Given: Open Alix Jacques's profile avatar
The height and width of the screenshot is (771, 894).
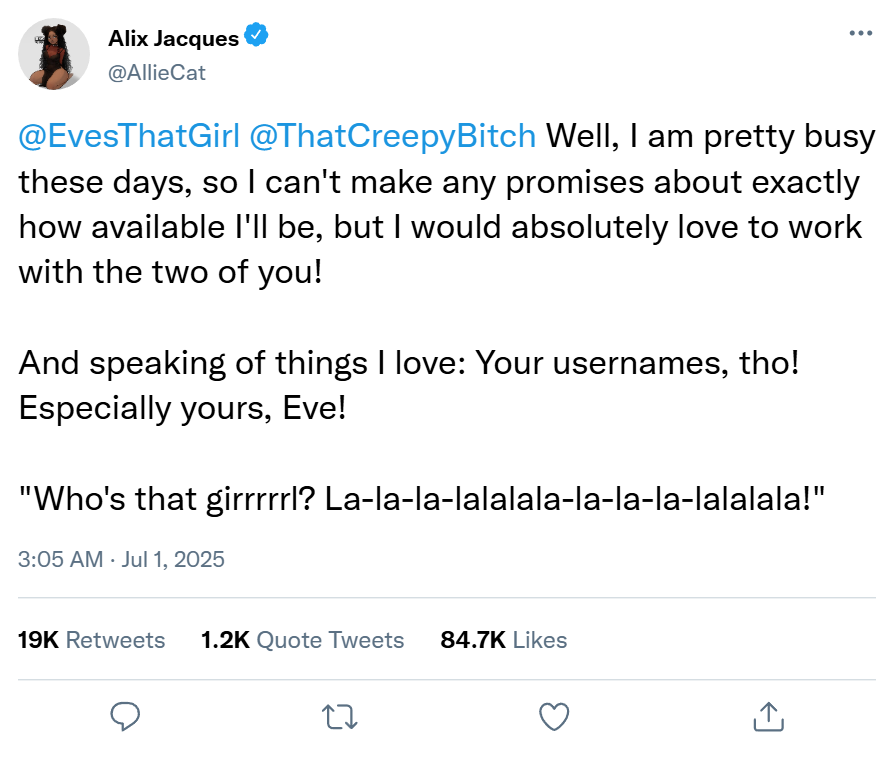Looking at the screenshot, I should (54, 53).
